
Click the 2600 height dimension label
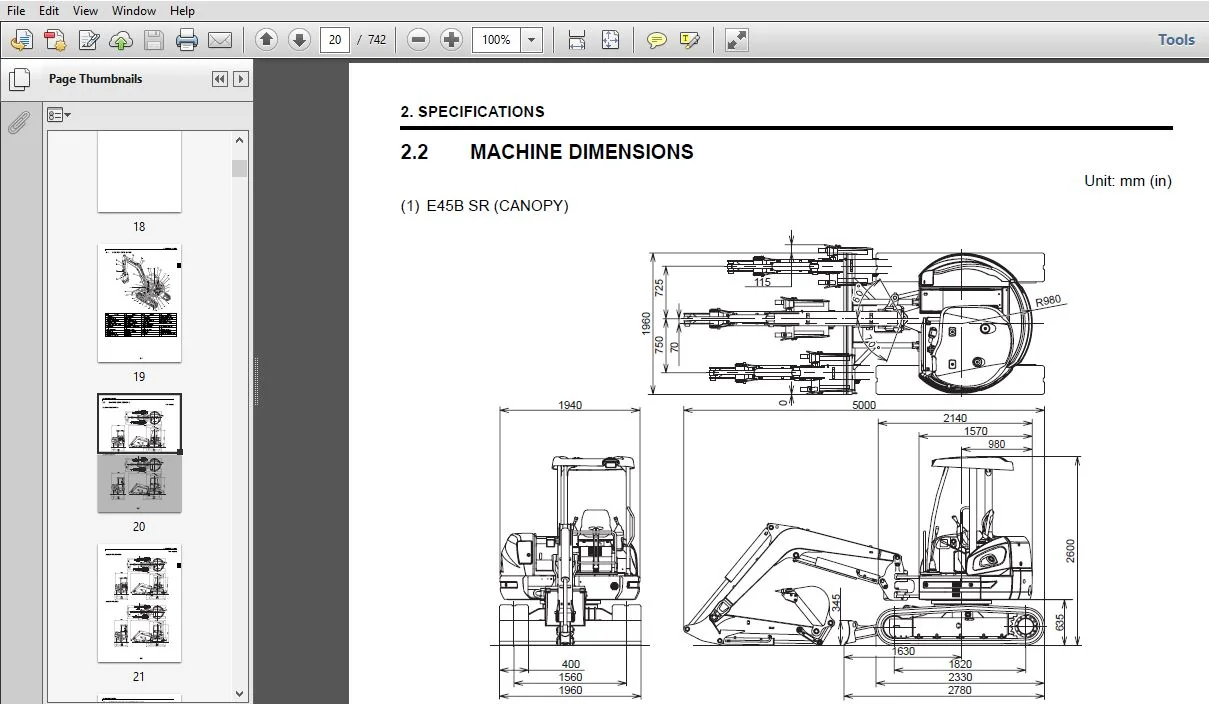point(1069,550)
